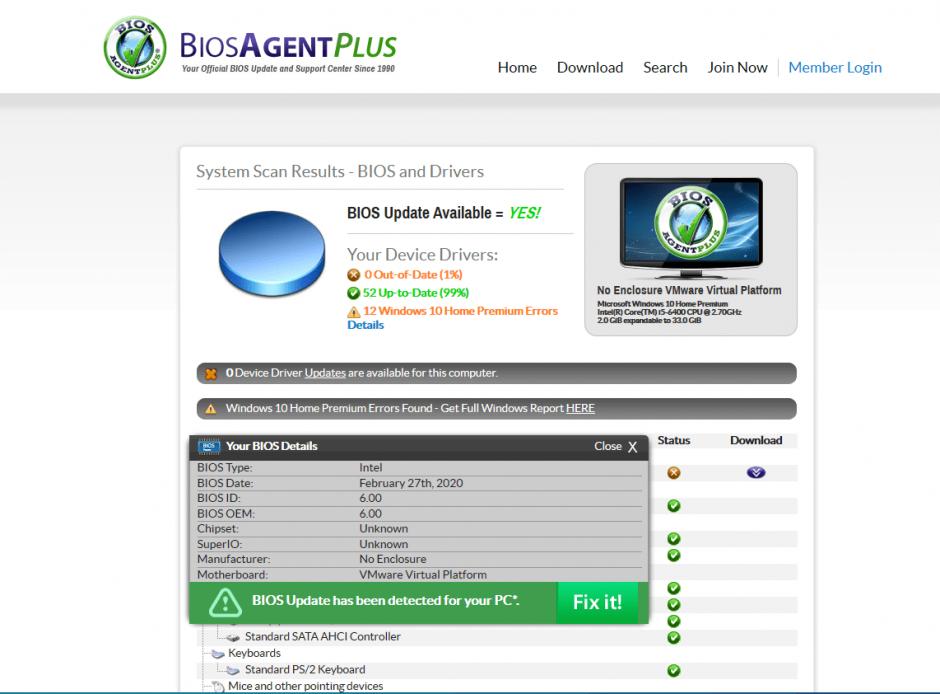Click the BIOS Date value February 27th, 2020

[x=411, y=483]
